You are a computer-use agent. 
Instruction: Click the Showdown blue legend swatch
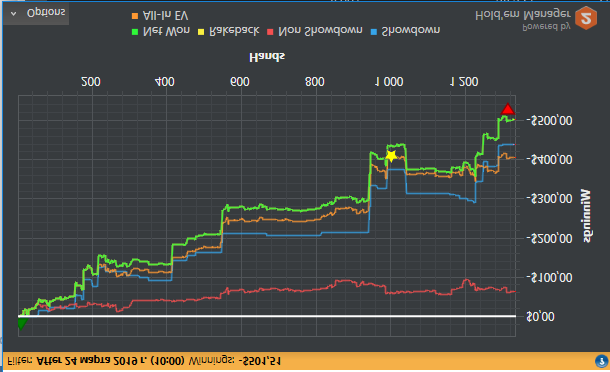(374, 32)
